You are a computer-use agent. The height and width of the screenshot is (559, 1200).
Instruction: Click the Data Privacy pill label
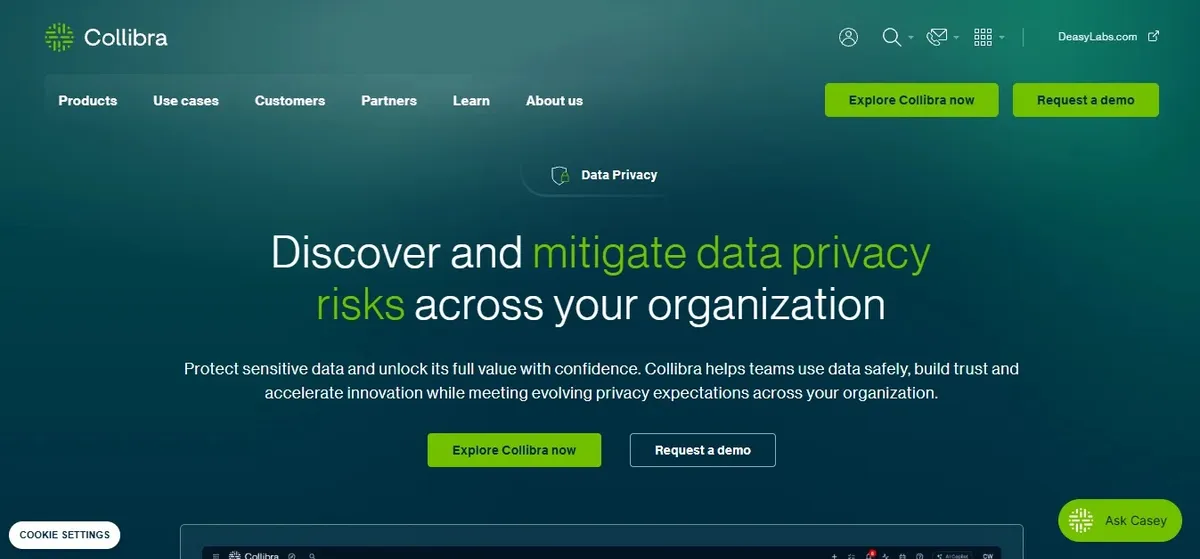point(619,175)
